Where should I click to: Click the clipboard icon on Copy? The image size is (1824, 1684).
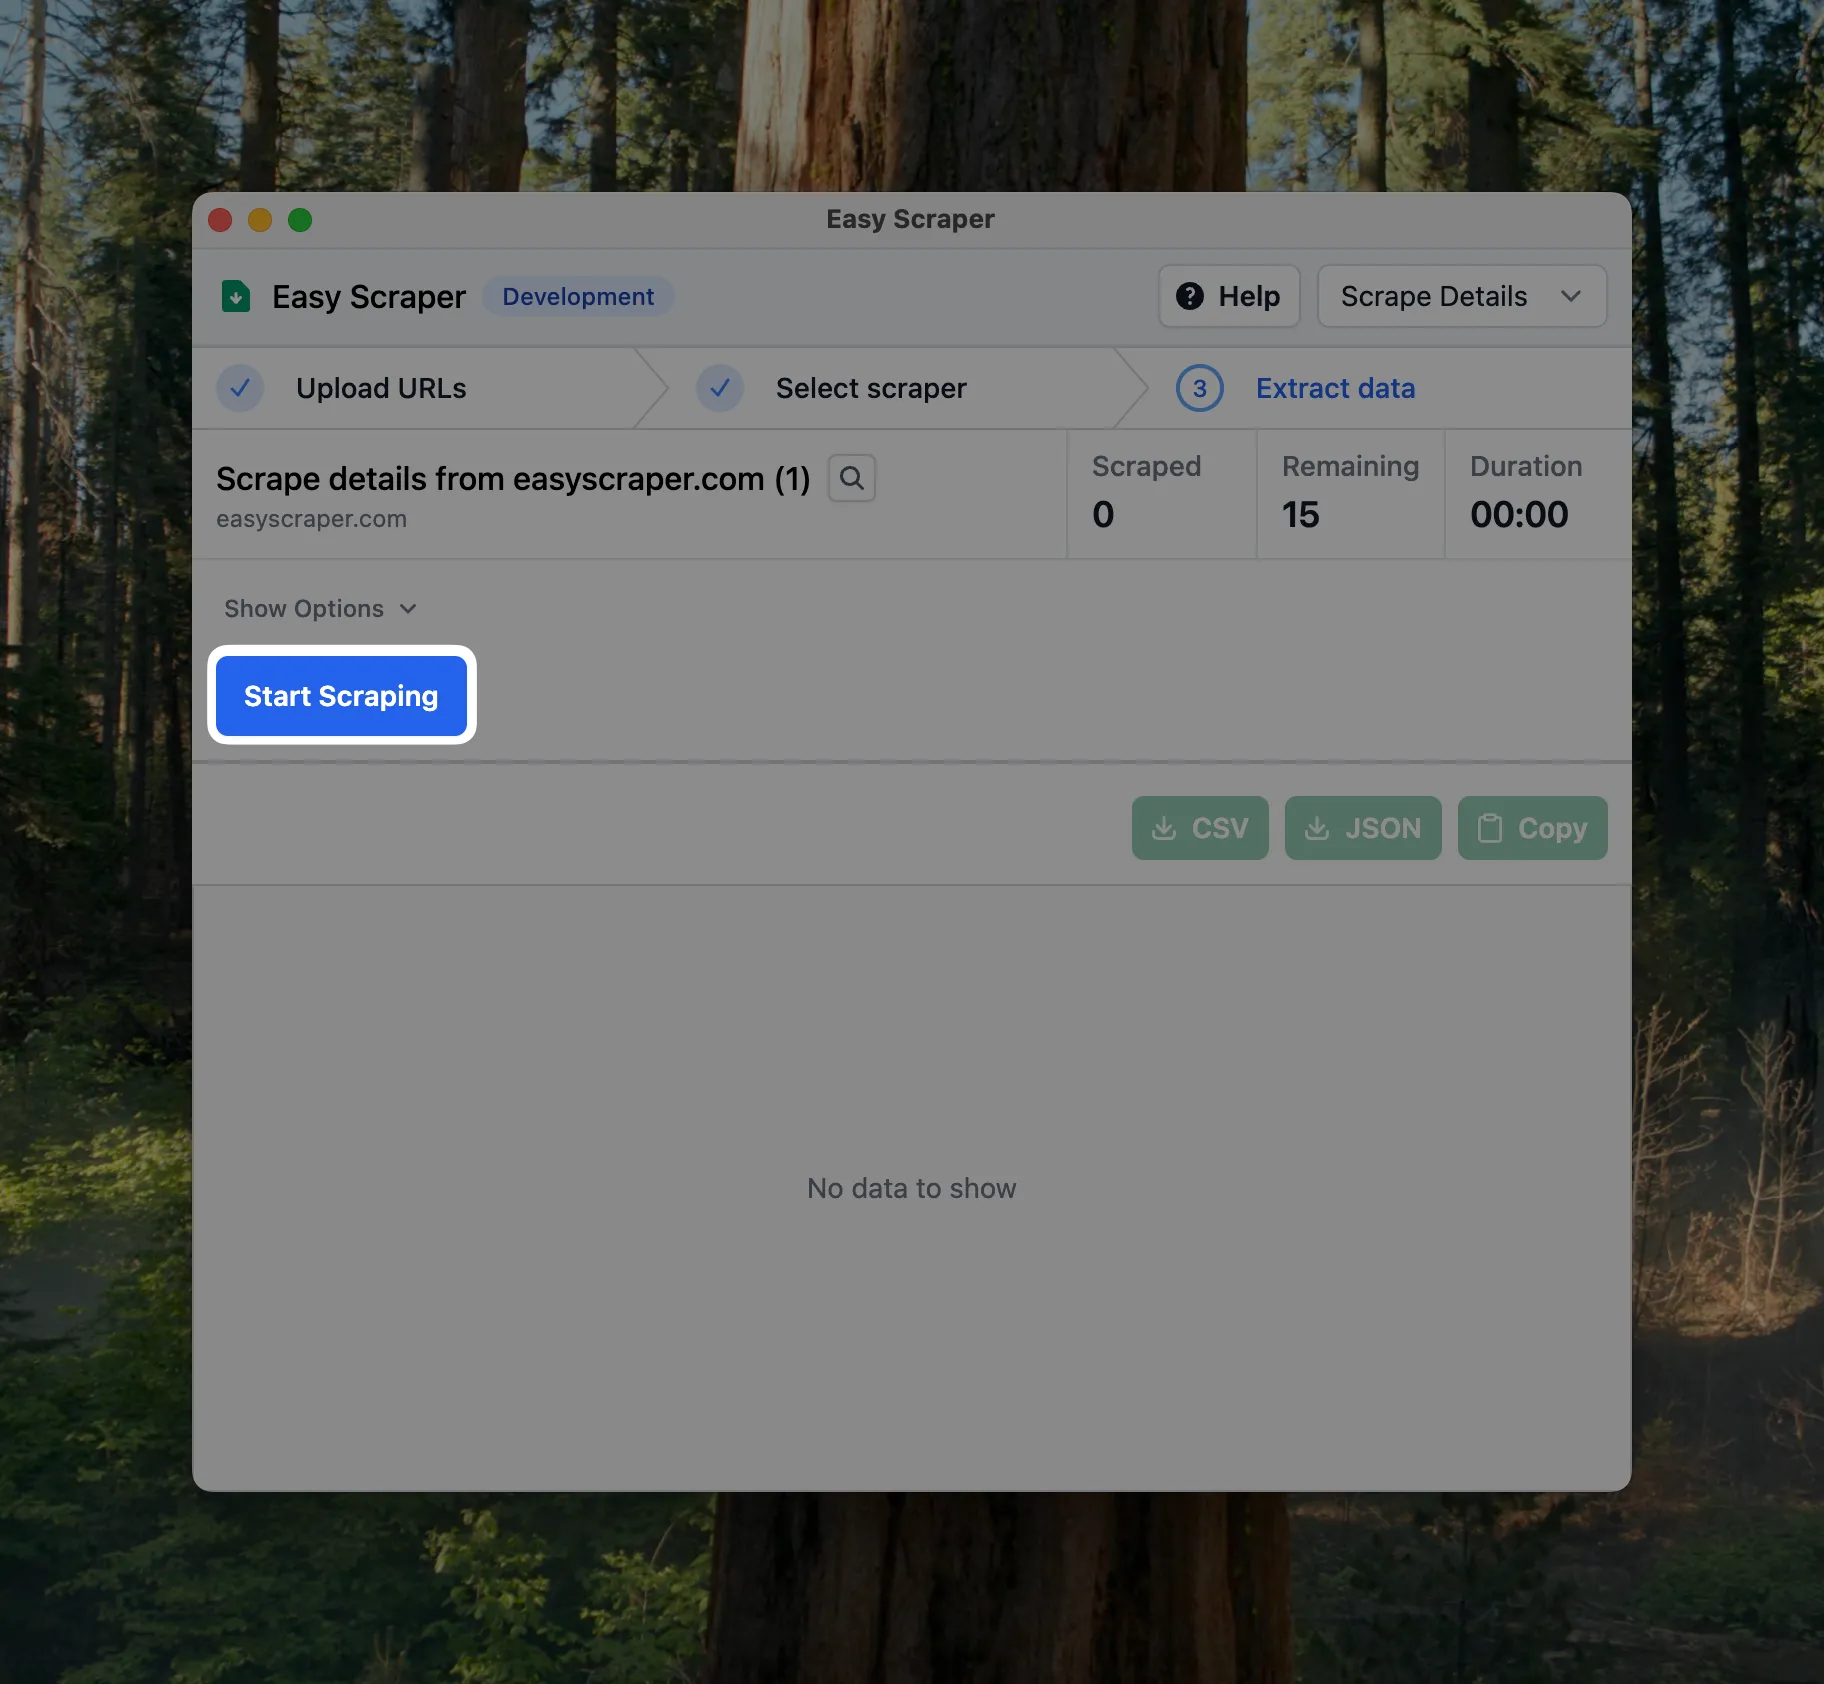[x=1490, y=828]
